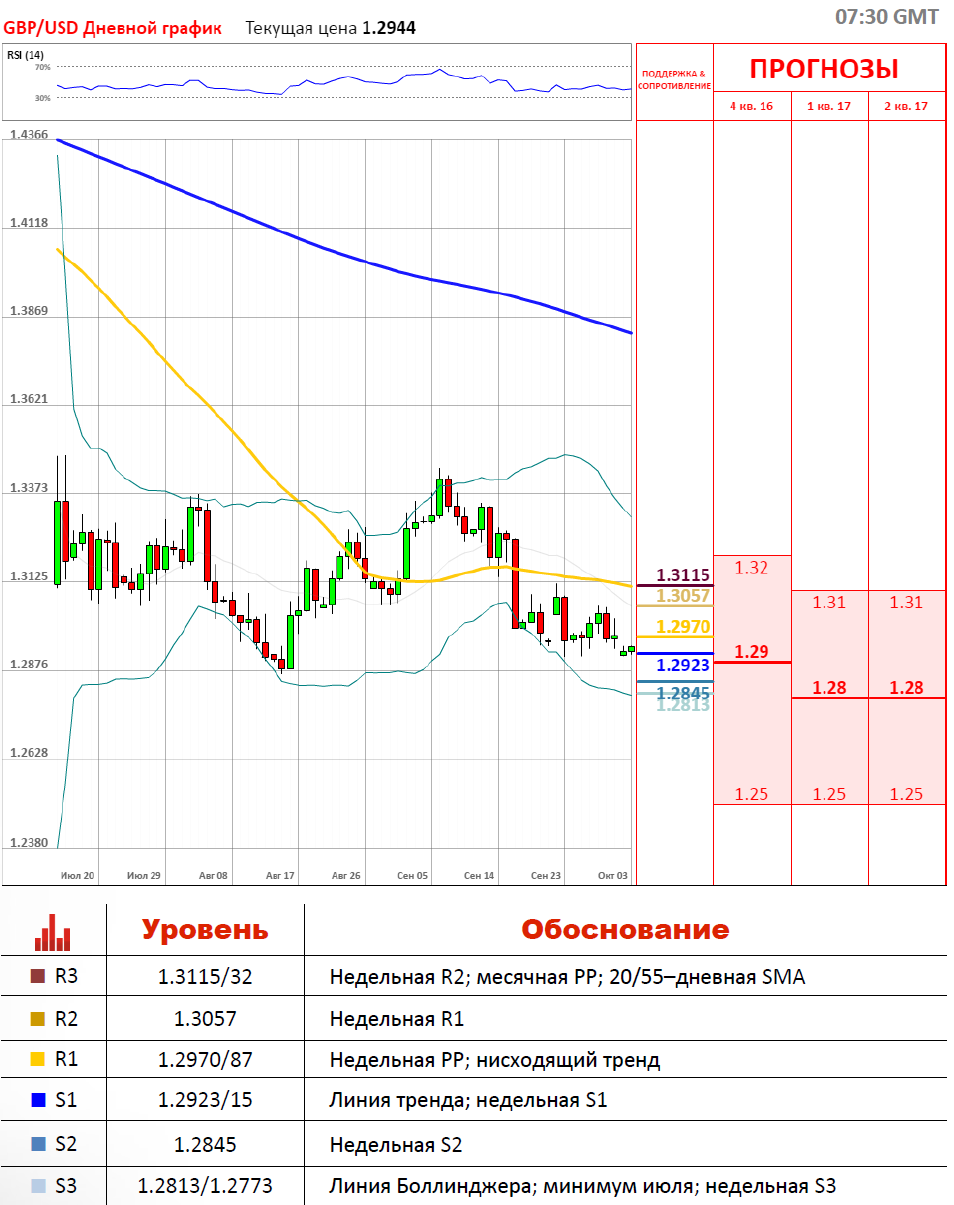The width and height of the screenshot is (954, 1205).
Task: Click the RSI 70% threshold label
Action: 42,67
